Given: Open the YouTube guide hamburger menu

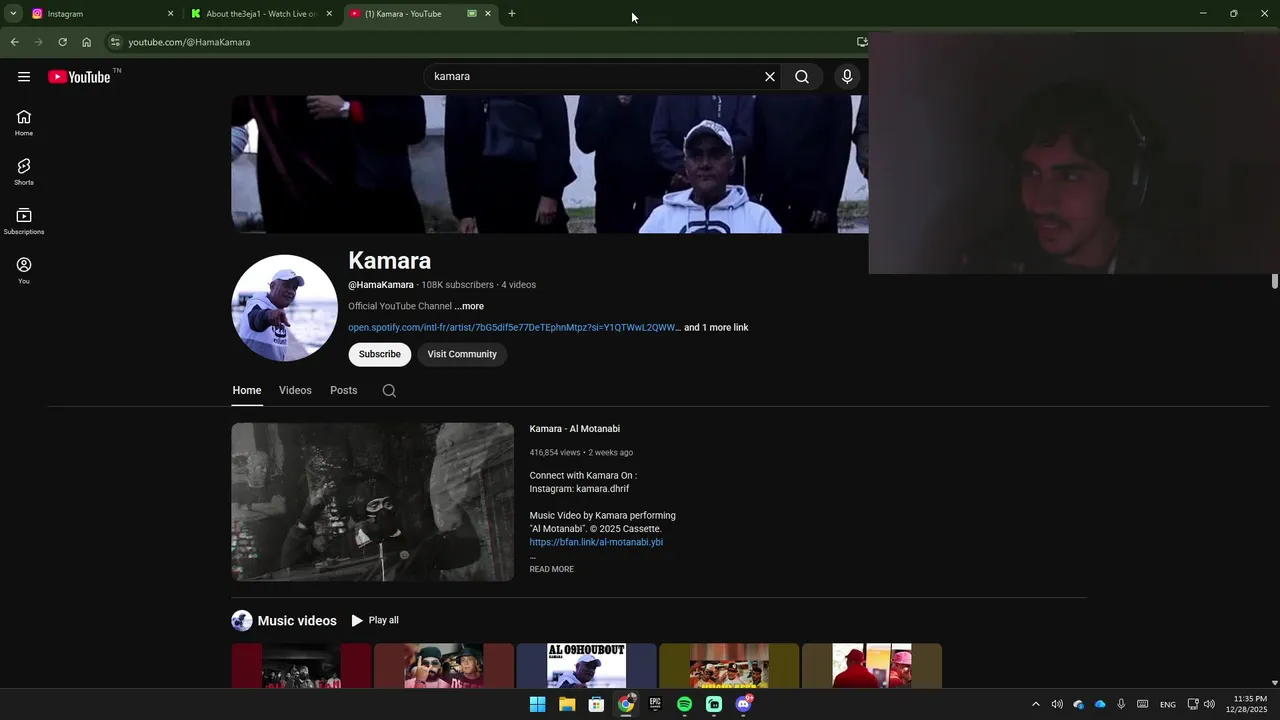Looking at the screenshot, I should point(24,77).
